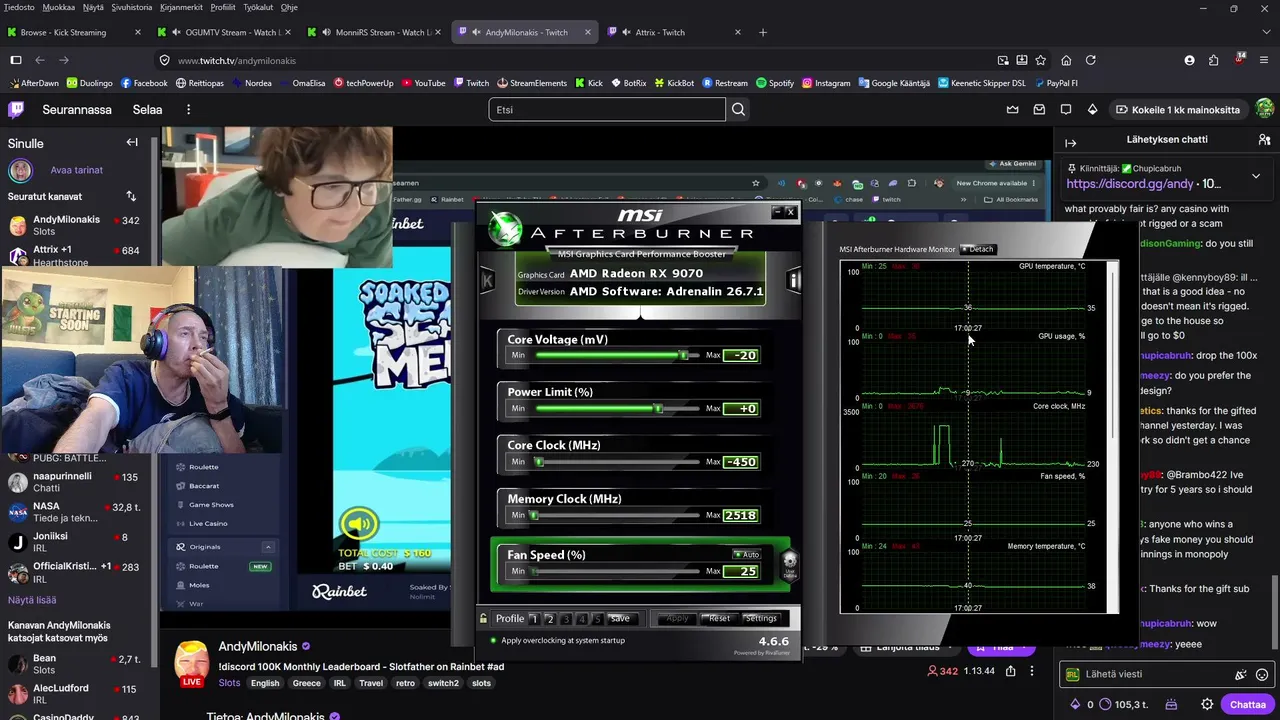Screen dimensions: 1280x720
Task: Detach the Afterburner hardware monitor
Action: (977, 249)
